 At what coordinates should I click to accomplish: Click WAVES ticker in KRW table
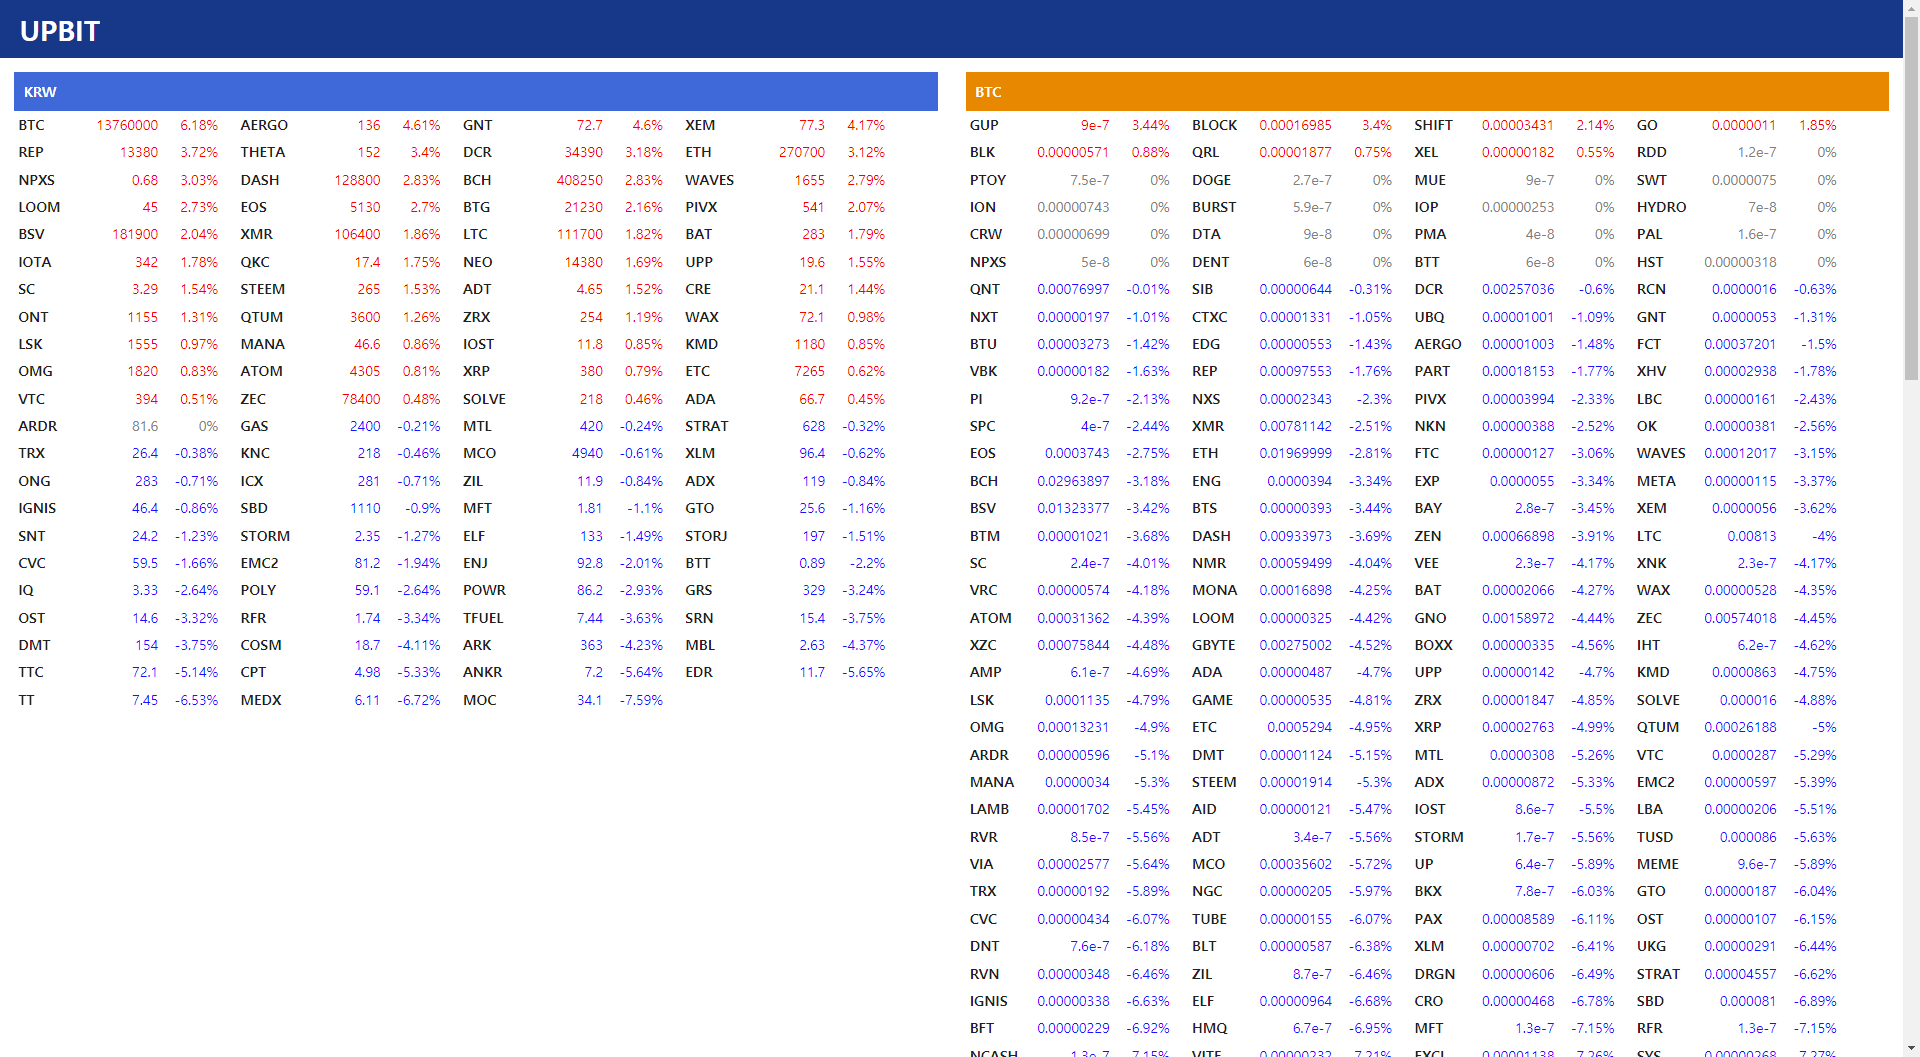tap(710, 180)
